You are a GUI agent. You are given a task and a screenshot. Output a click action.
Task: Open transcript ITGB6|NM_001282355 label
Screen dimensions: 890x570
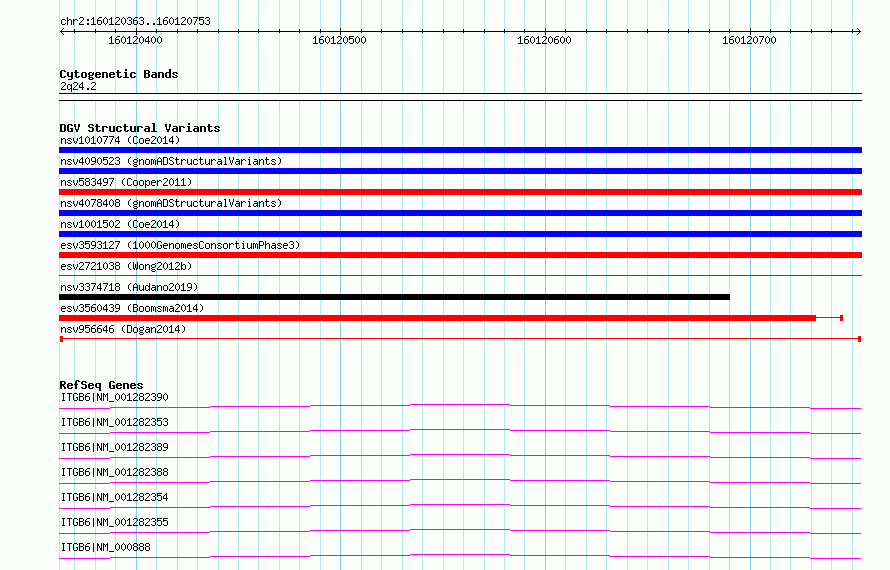point(114,522)
